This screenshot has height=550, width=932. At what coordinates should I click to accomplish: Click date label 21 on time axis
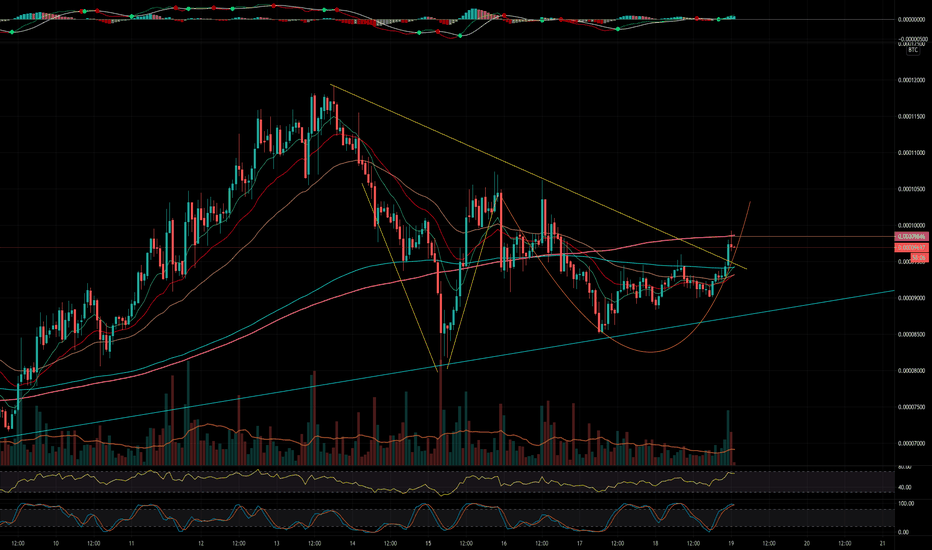883,543
